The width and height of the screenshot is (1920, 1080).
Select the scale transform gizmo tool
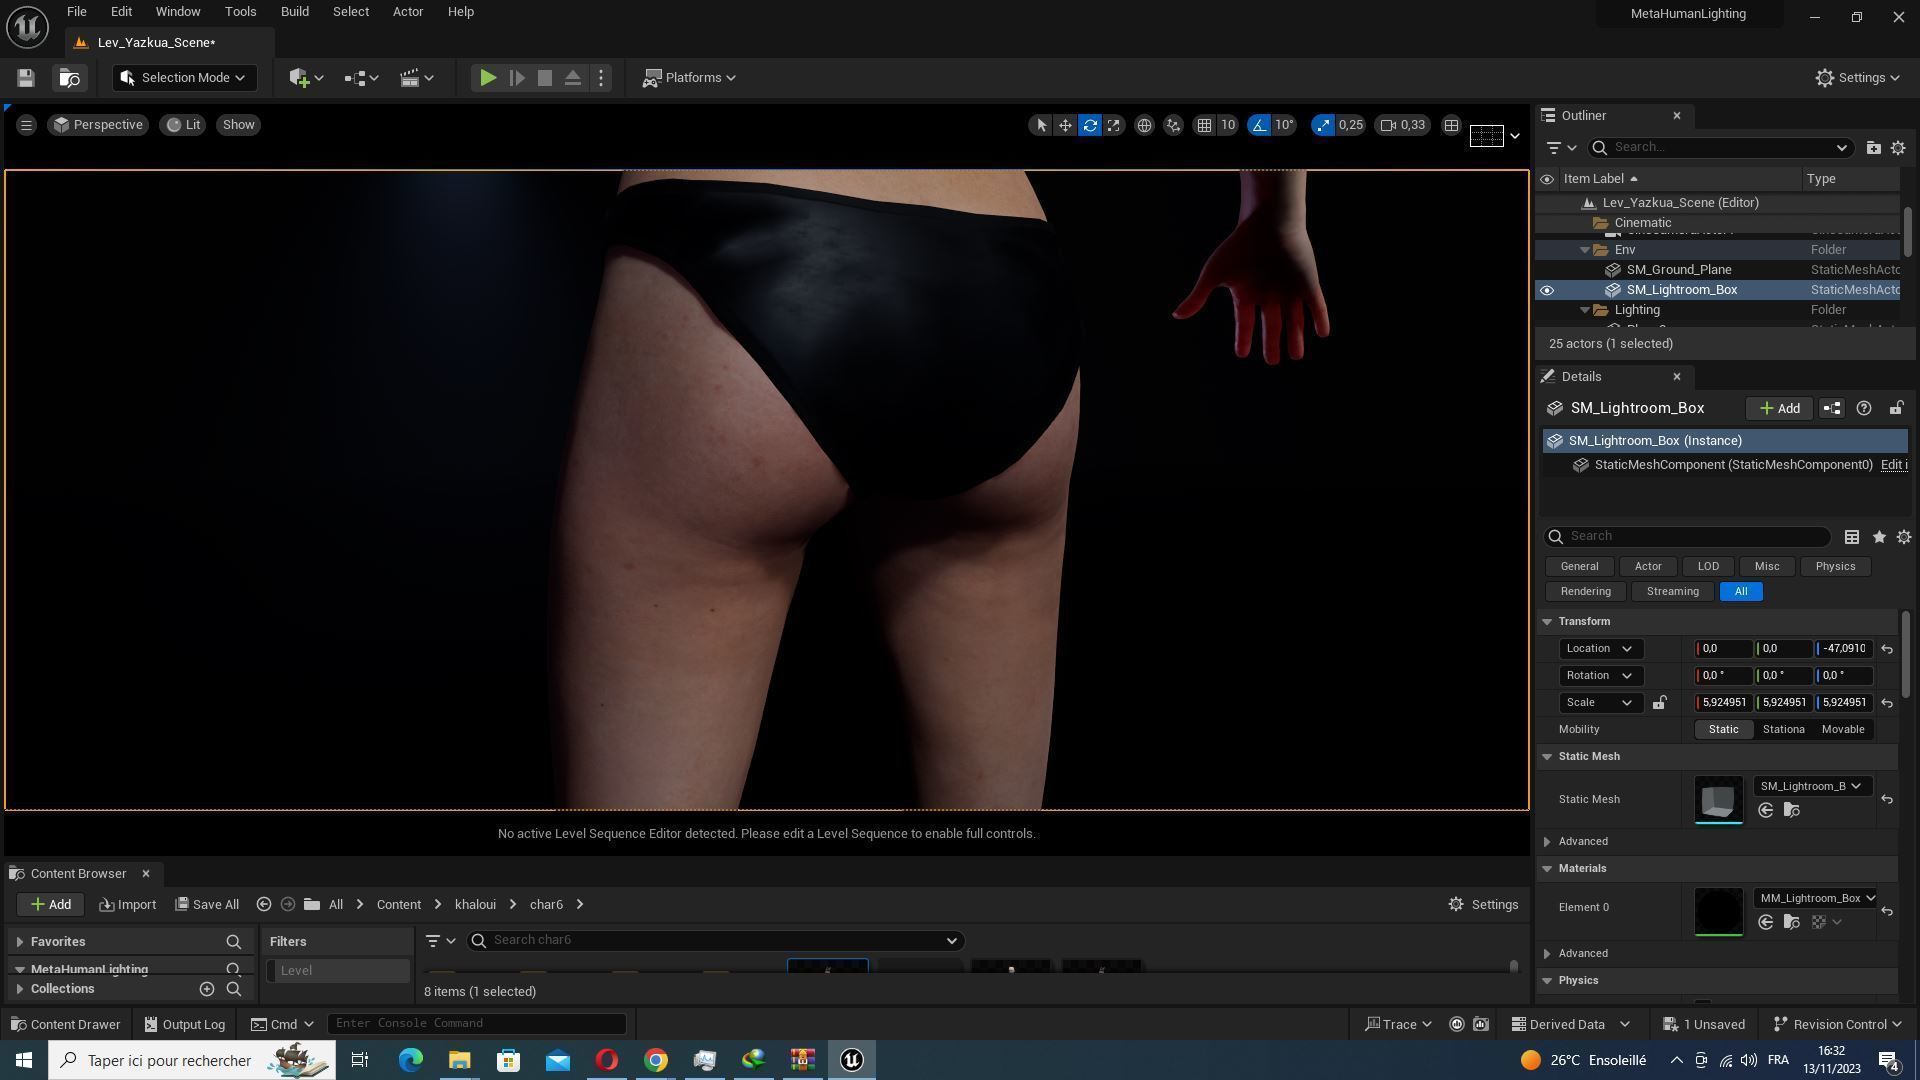click(1113, 125)
